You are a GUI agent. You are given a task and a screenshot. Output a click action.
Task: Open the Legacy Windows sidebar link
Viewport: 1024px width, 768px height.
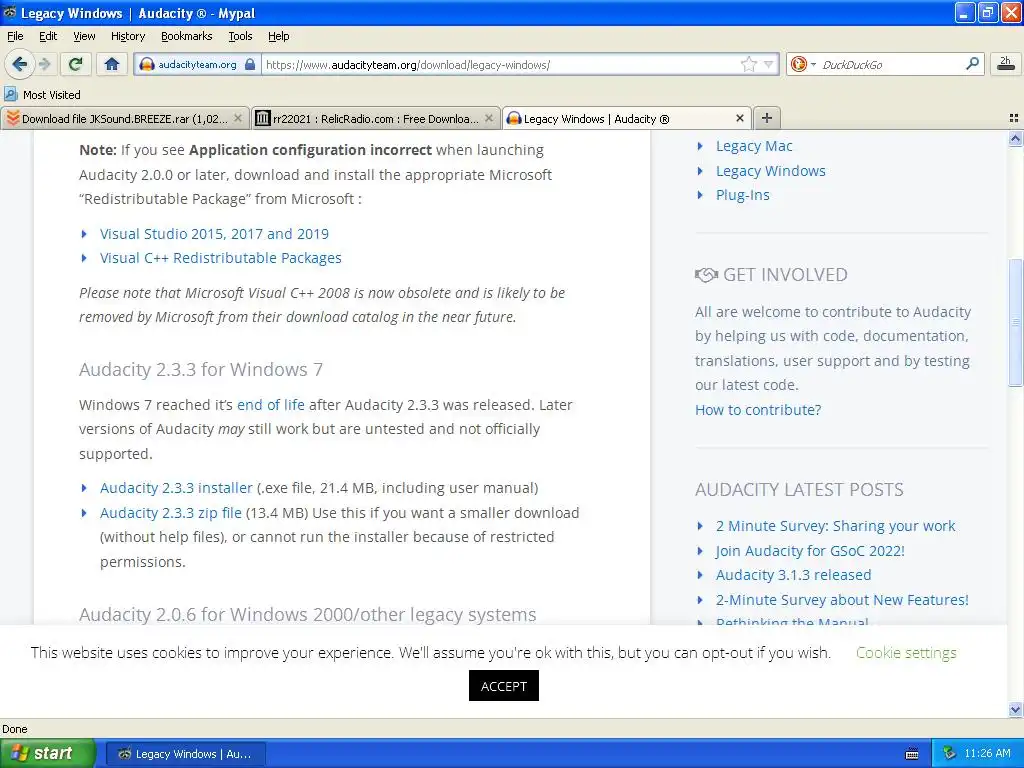(771, 171)
